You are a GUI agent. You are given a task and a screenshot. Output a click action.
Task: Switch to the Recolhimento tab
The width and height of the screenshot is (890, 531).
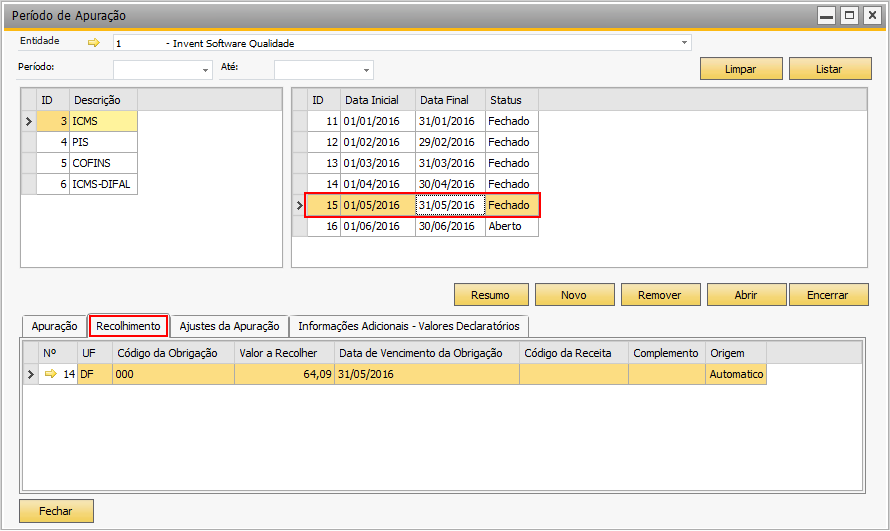(x=128, y=326)
